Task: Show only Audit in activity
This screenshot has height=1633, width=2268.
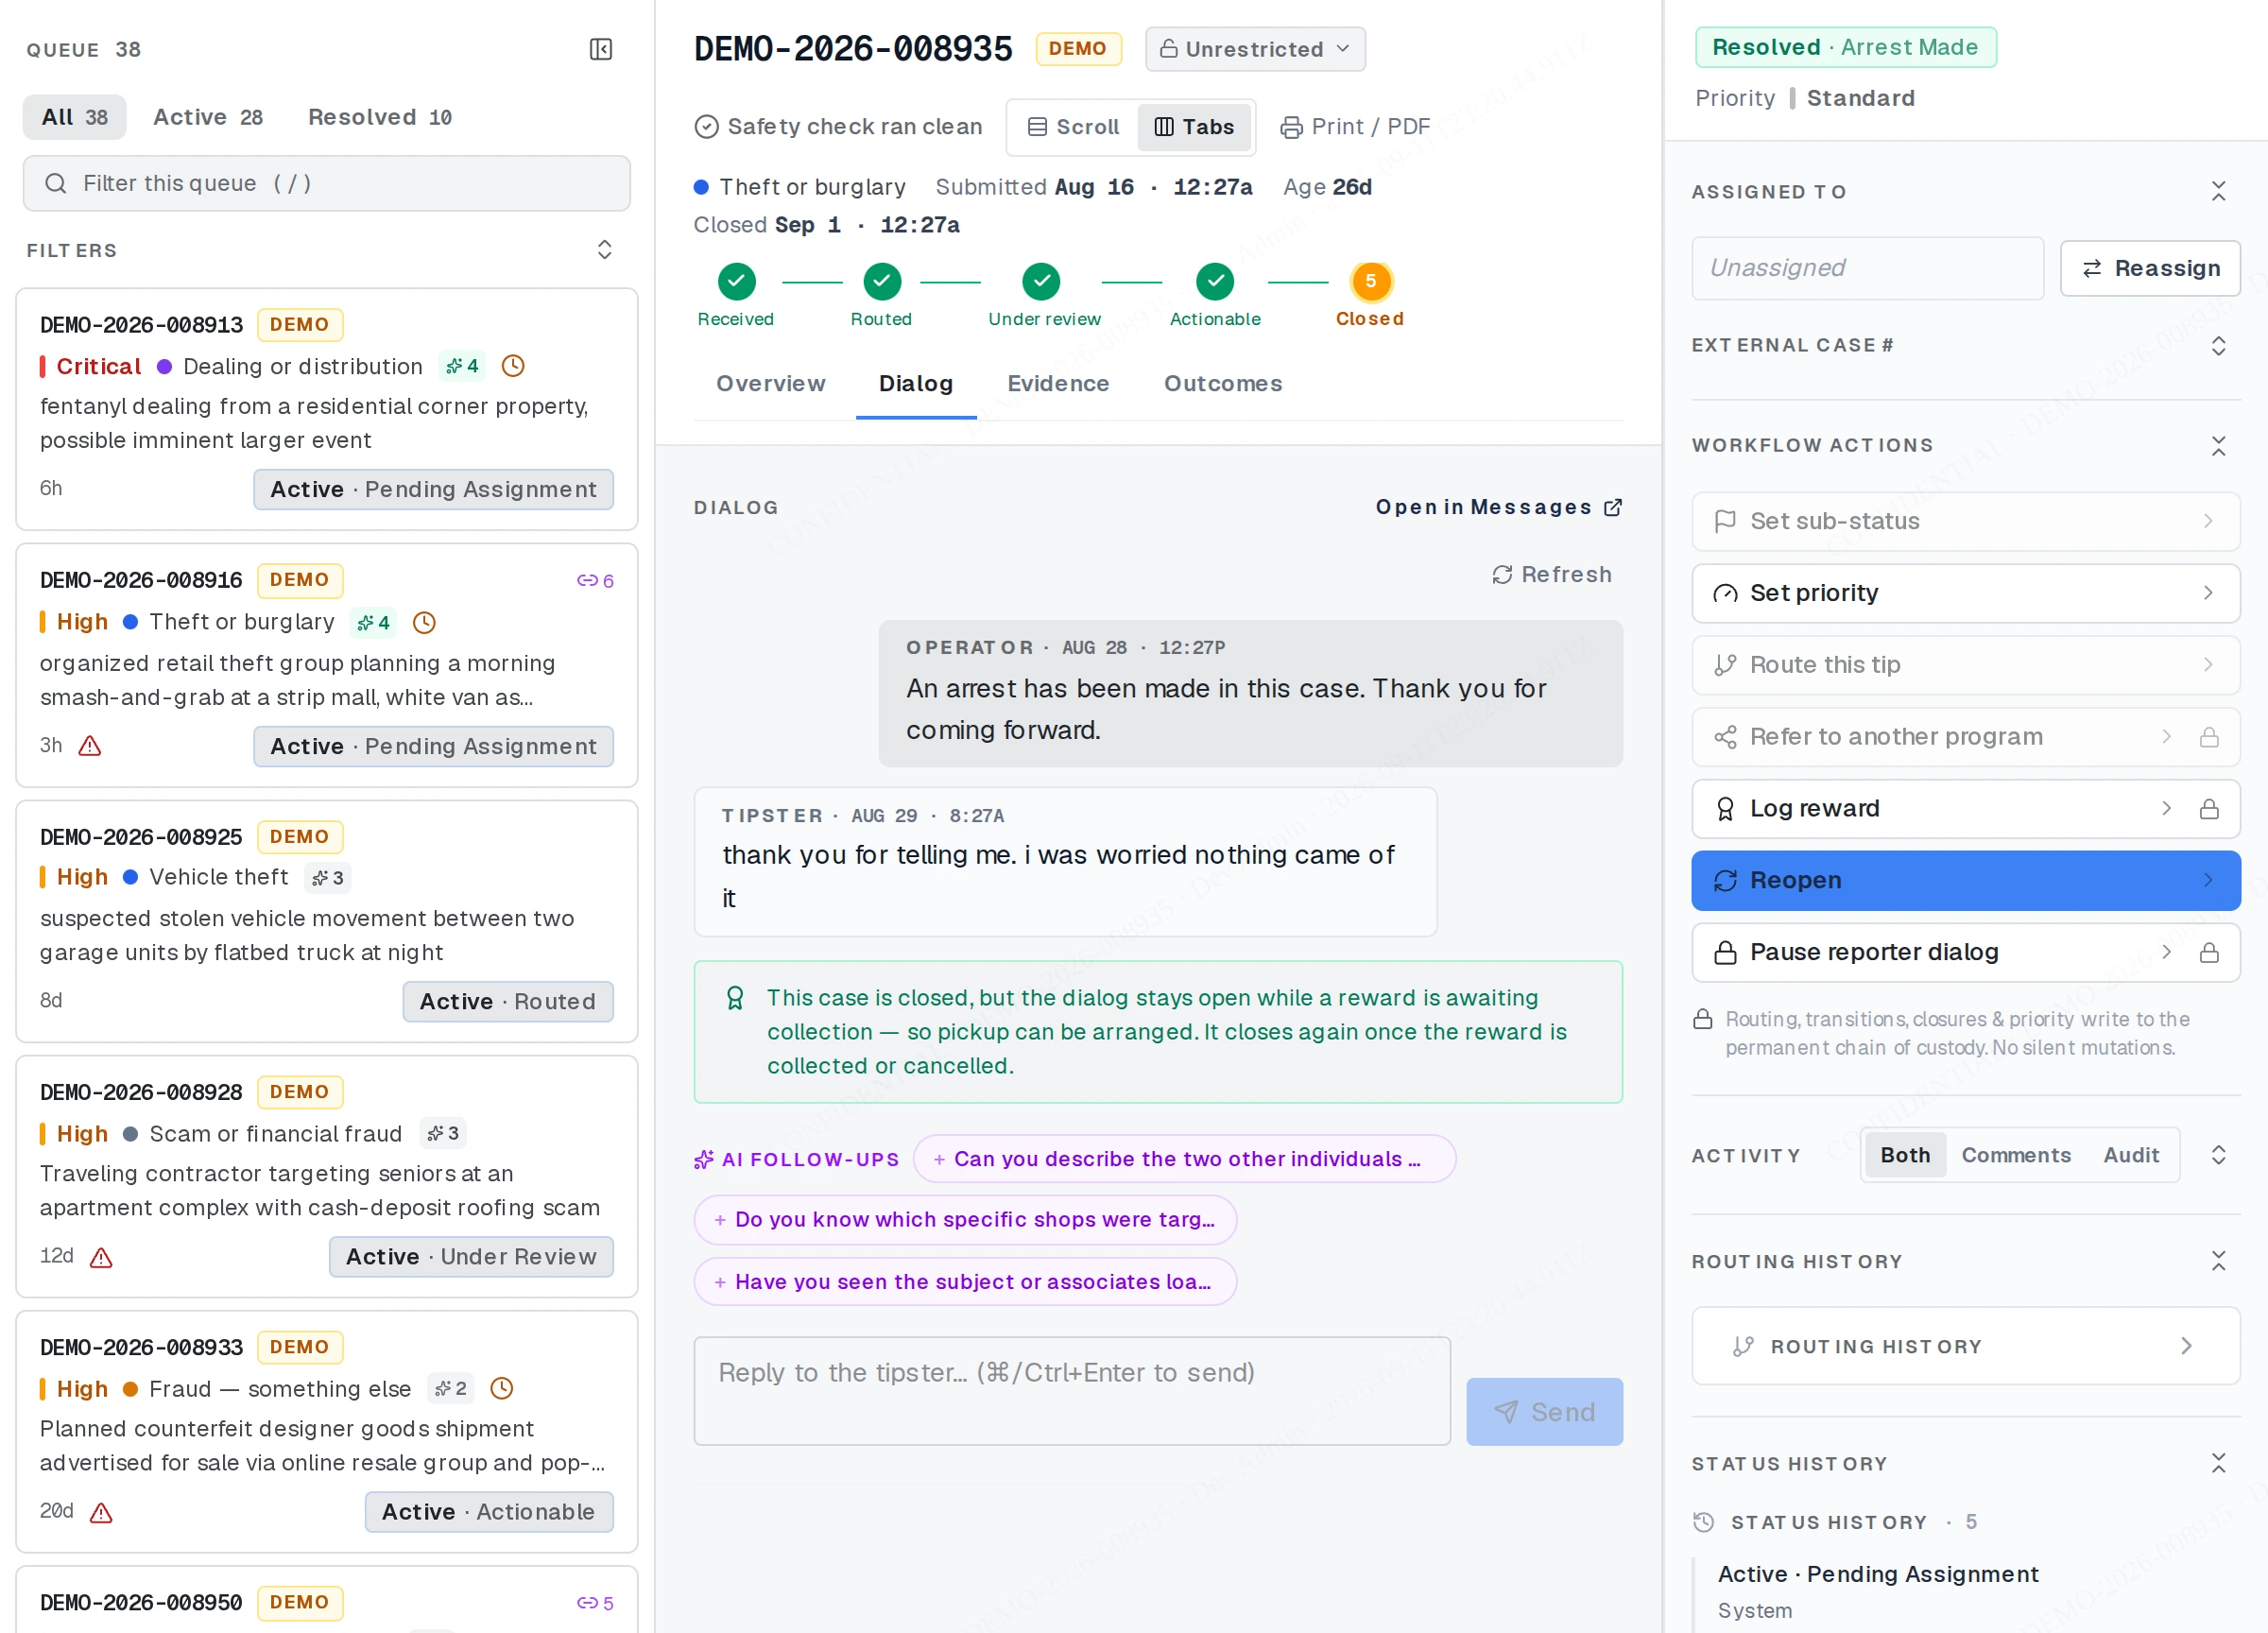Action: tap(2131, 1155)
